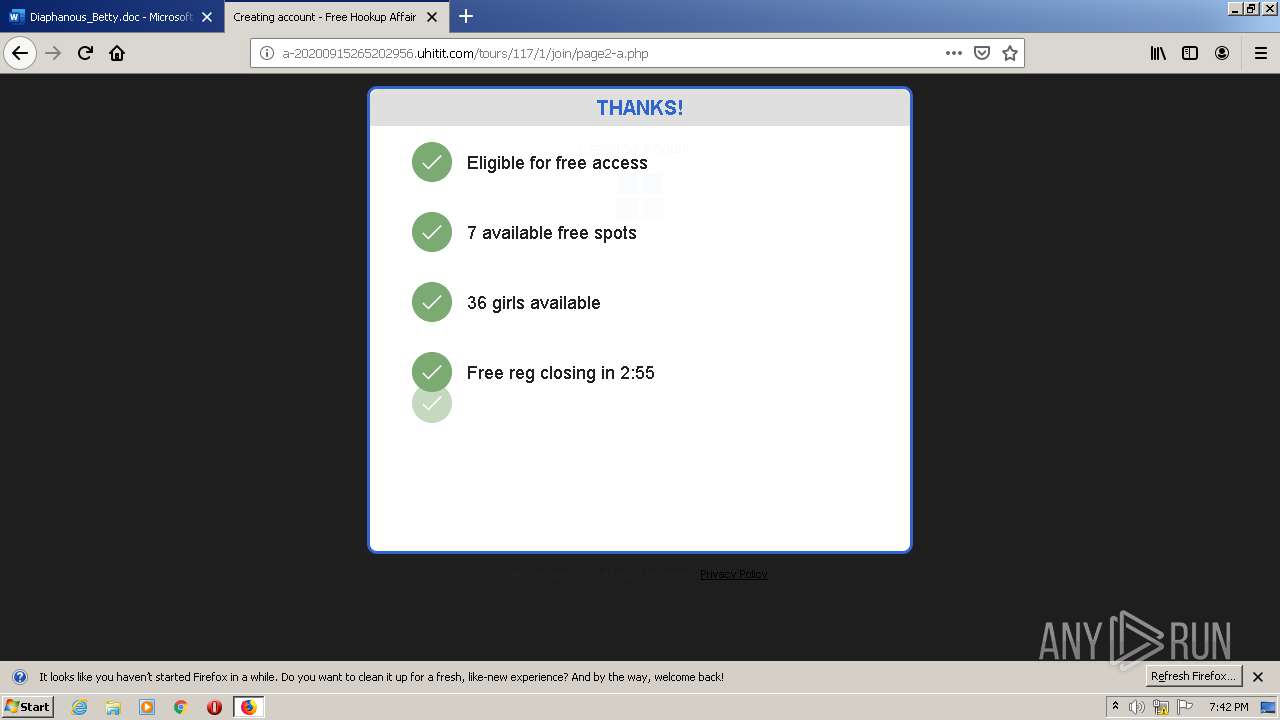This screenshot has width=1280, height=720.
Task: Open the Privacy Policy link
Action: [x=734, y=574]
